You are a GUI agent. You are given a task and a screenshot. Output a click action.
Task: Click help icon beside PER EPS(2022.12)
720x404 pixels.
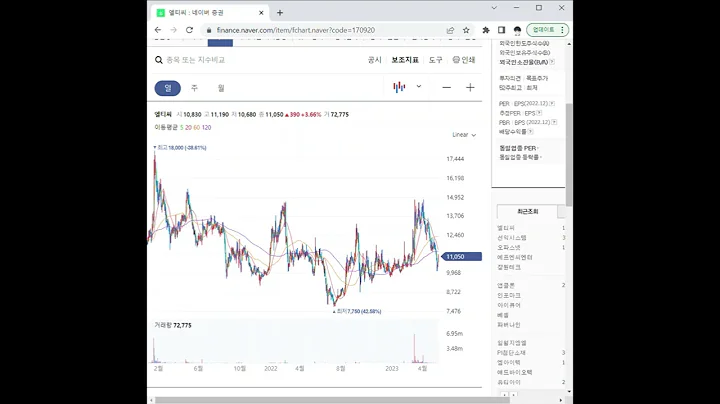point(552,104)
